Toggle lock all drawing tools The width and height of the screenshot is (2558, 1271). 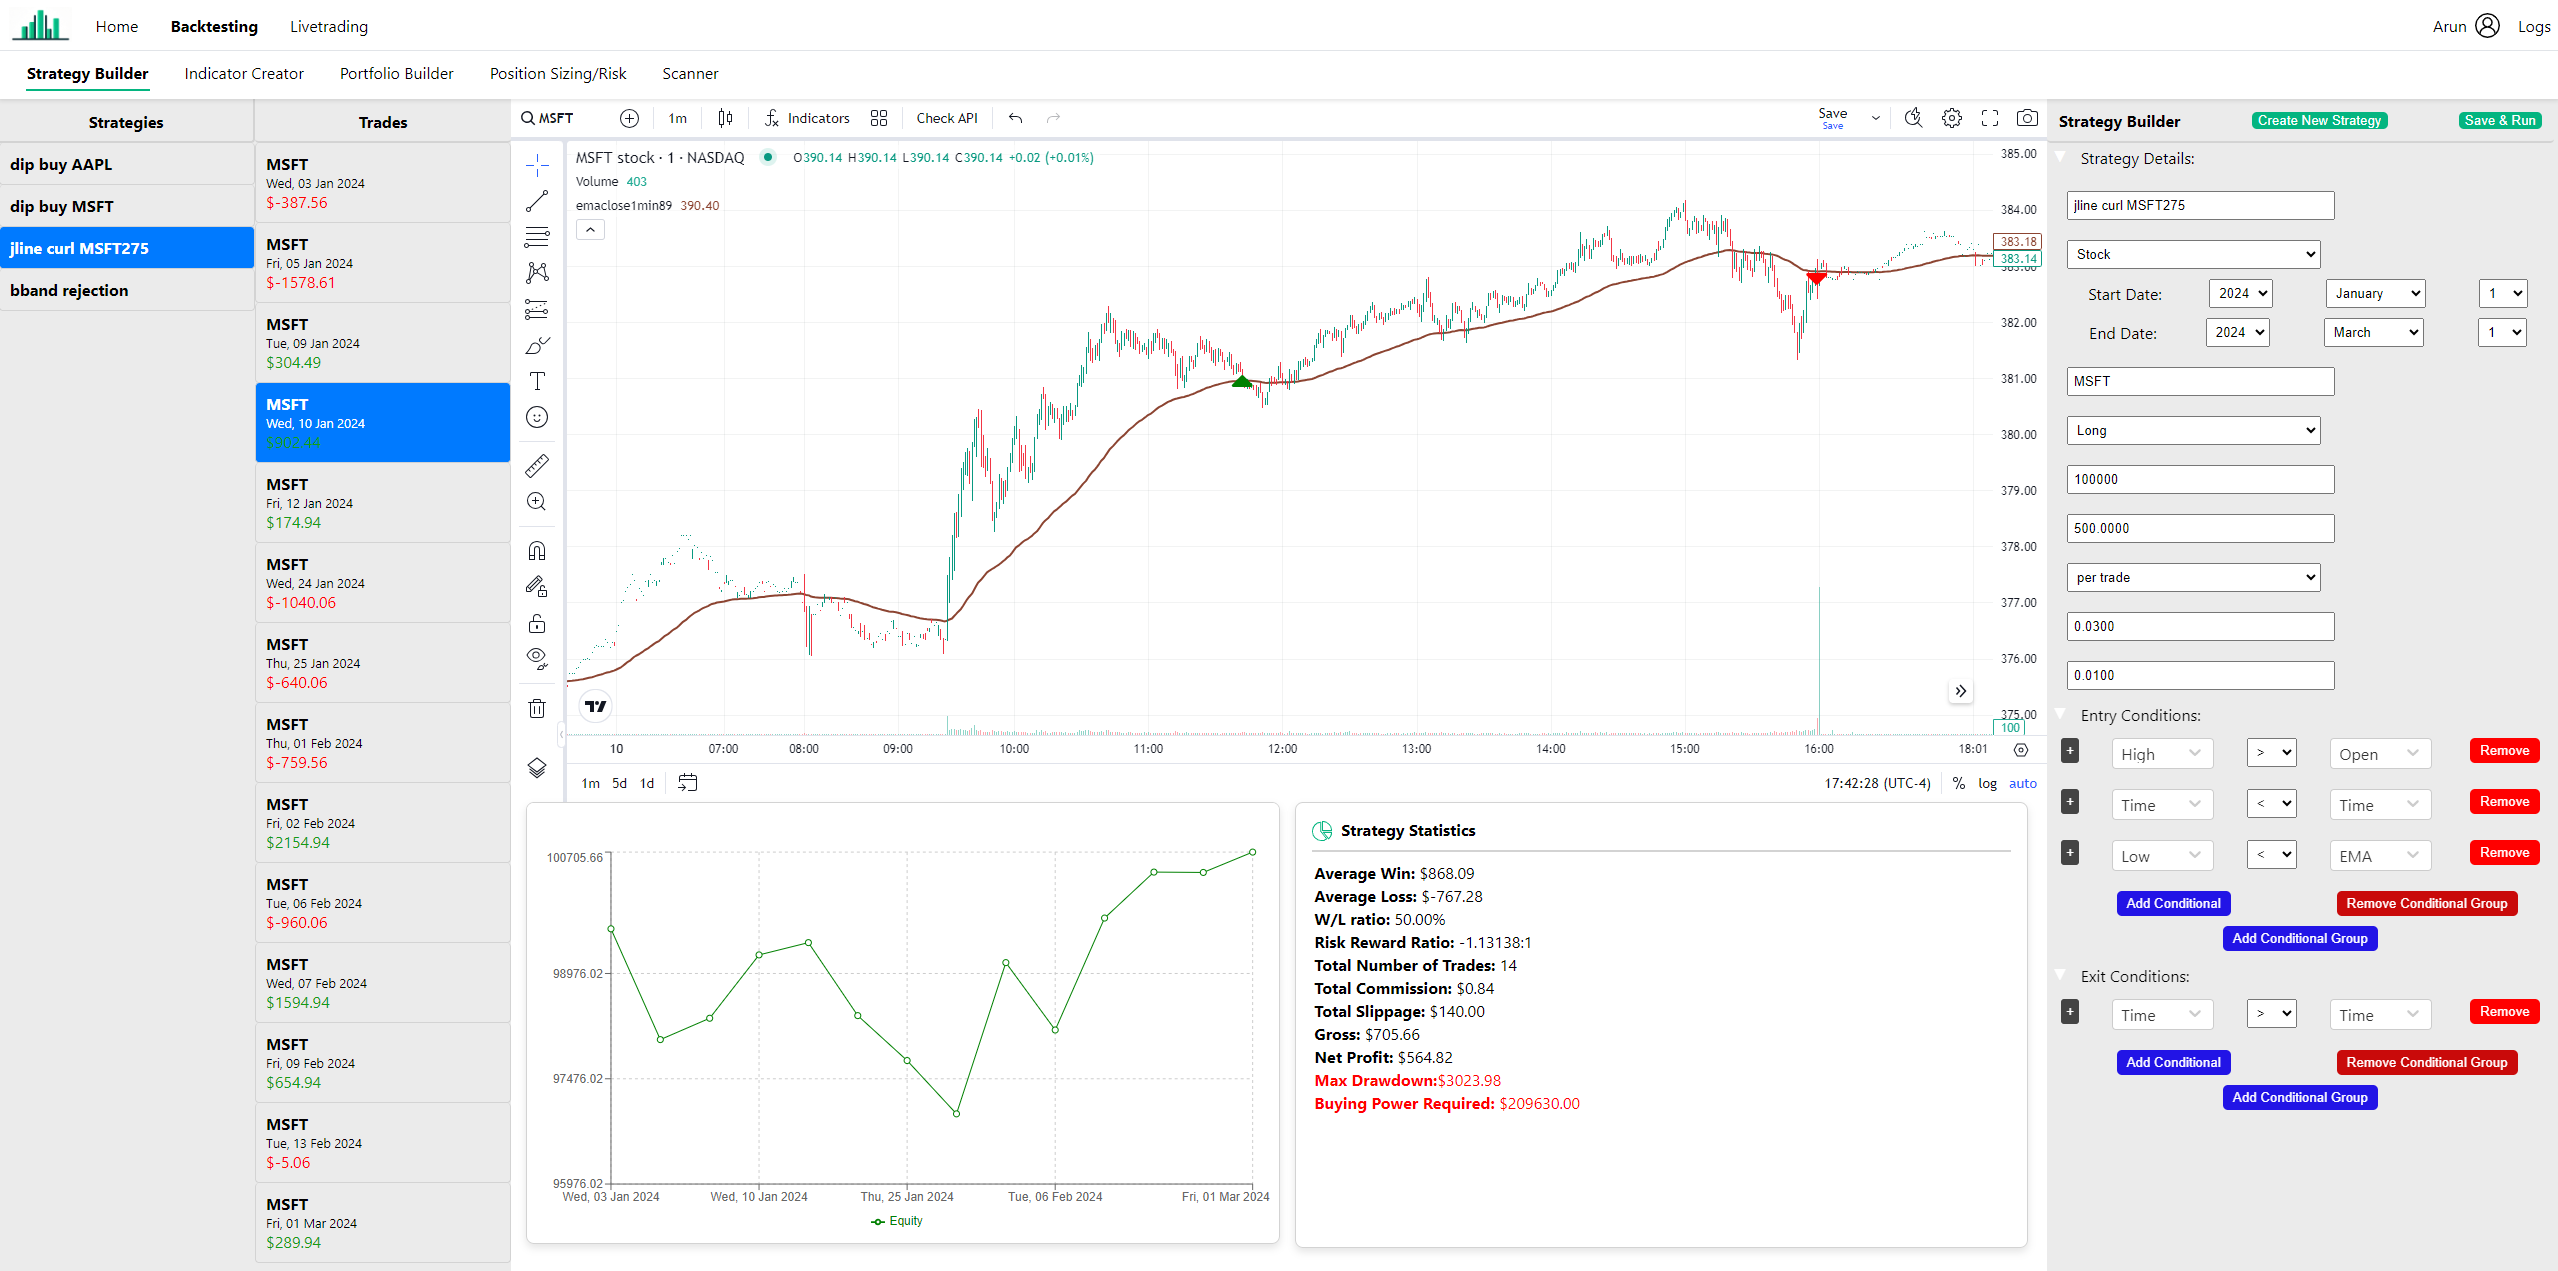537,623
